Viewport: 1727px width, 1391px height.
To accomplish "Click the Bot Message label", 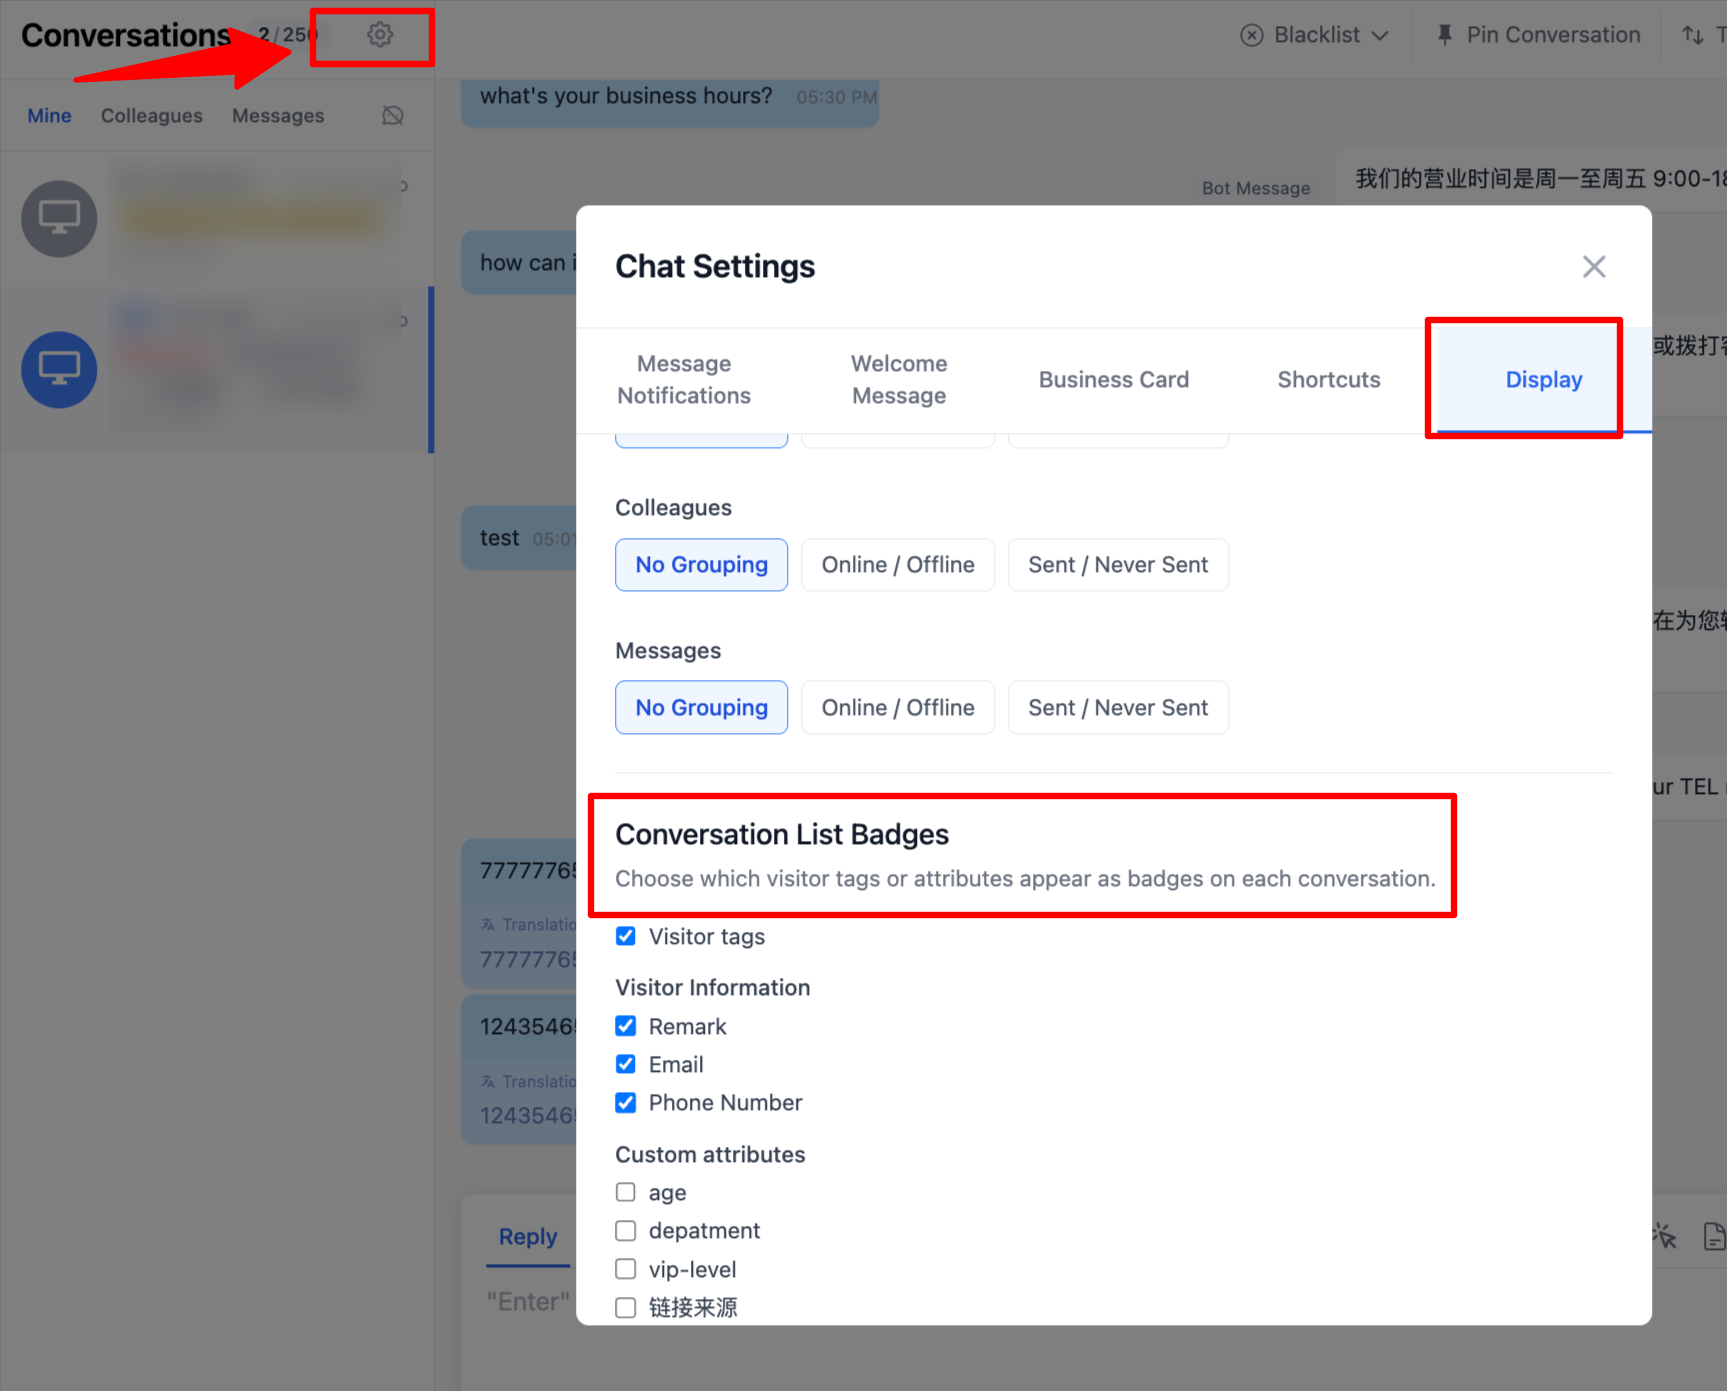I will tap(1256, 188).
